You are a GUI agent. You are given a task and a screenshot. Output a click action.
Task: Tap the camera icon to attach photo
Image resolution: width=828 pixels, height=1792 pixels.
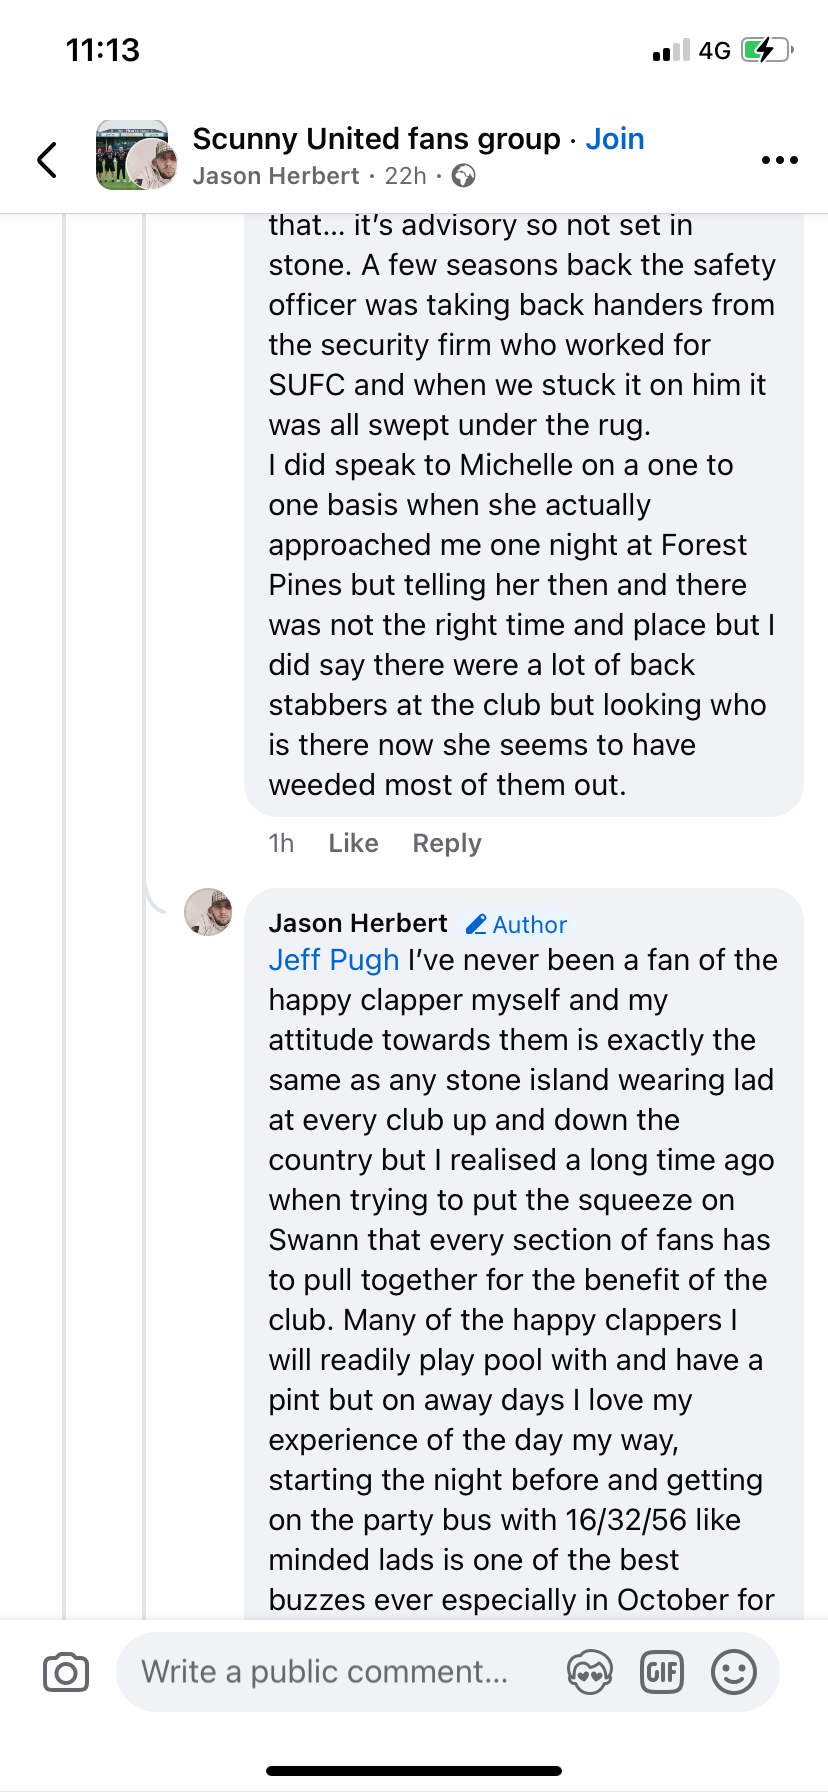(66, 1672)
